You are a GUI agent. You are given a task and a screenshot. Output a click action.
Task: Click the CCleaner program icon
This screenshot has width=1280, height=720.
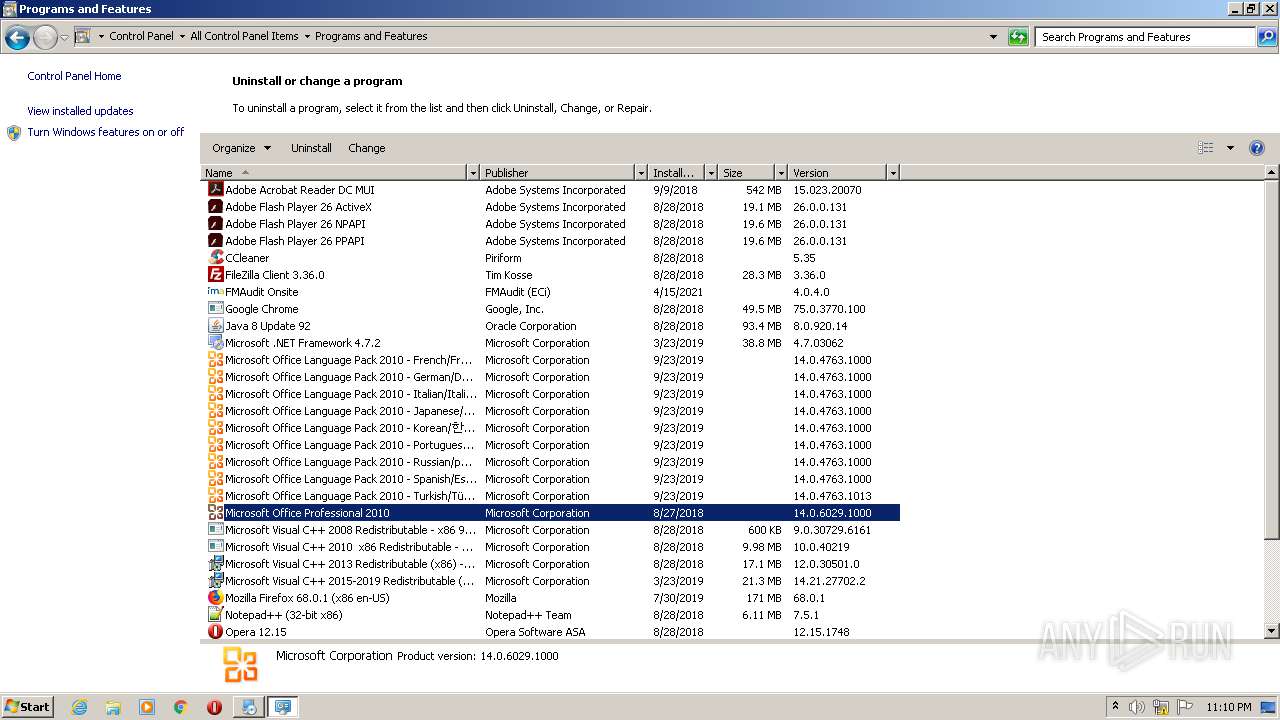click(215, 257)
